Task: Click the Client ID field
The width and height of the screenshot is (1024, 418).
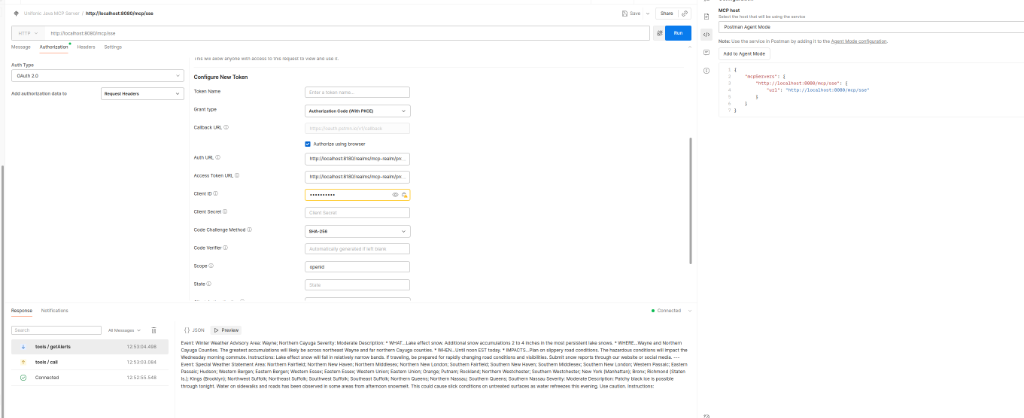Action: click(357, 195)
